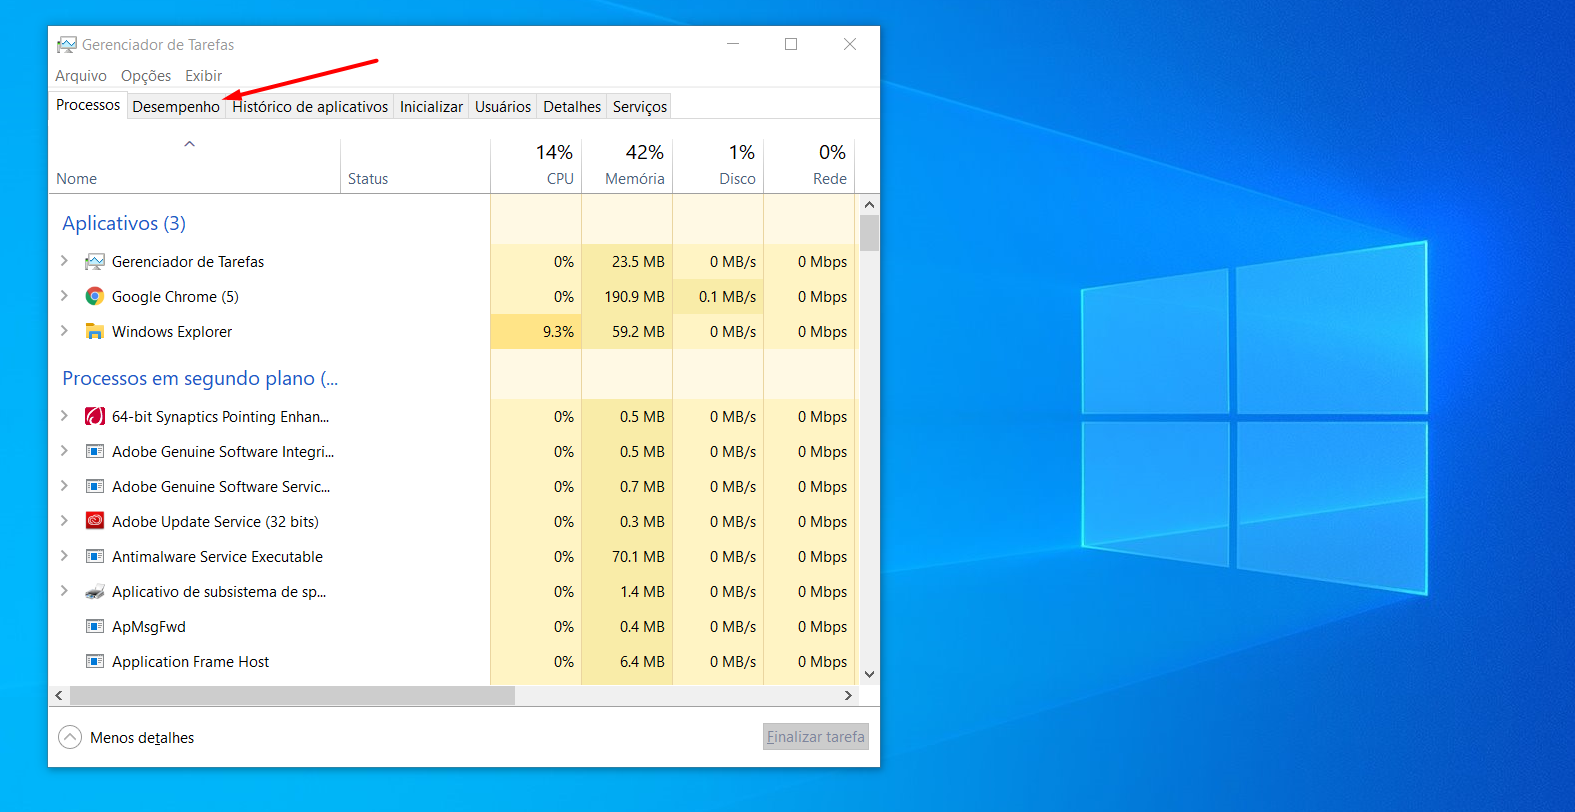Screen dimensions: 1575x812
Task: Sort by the Status column header
Action: click(415, 166)
